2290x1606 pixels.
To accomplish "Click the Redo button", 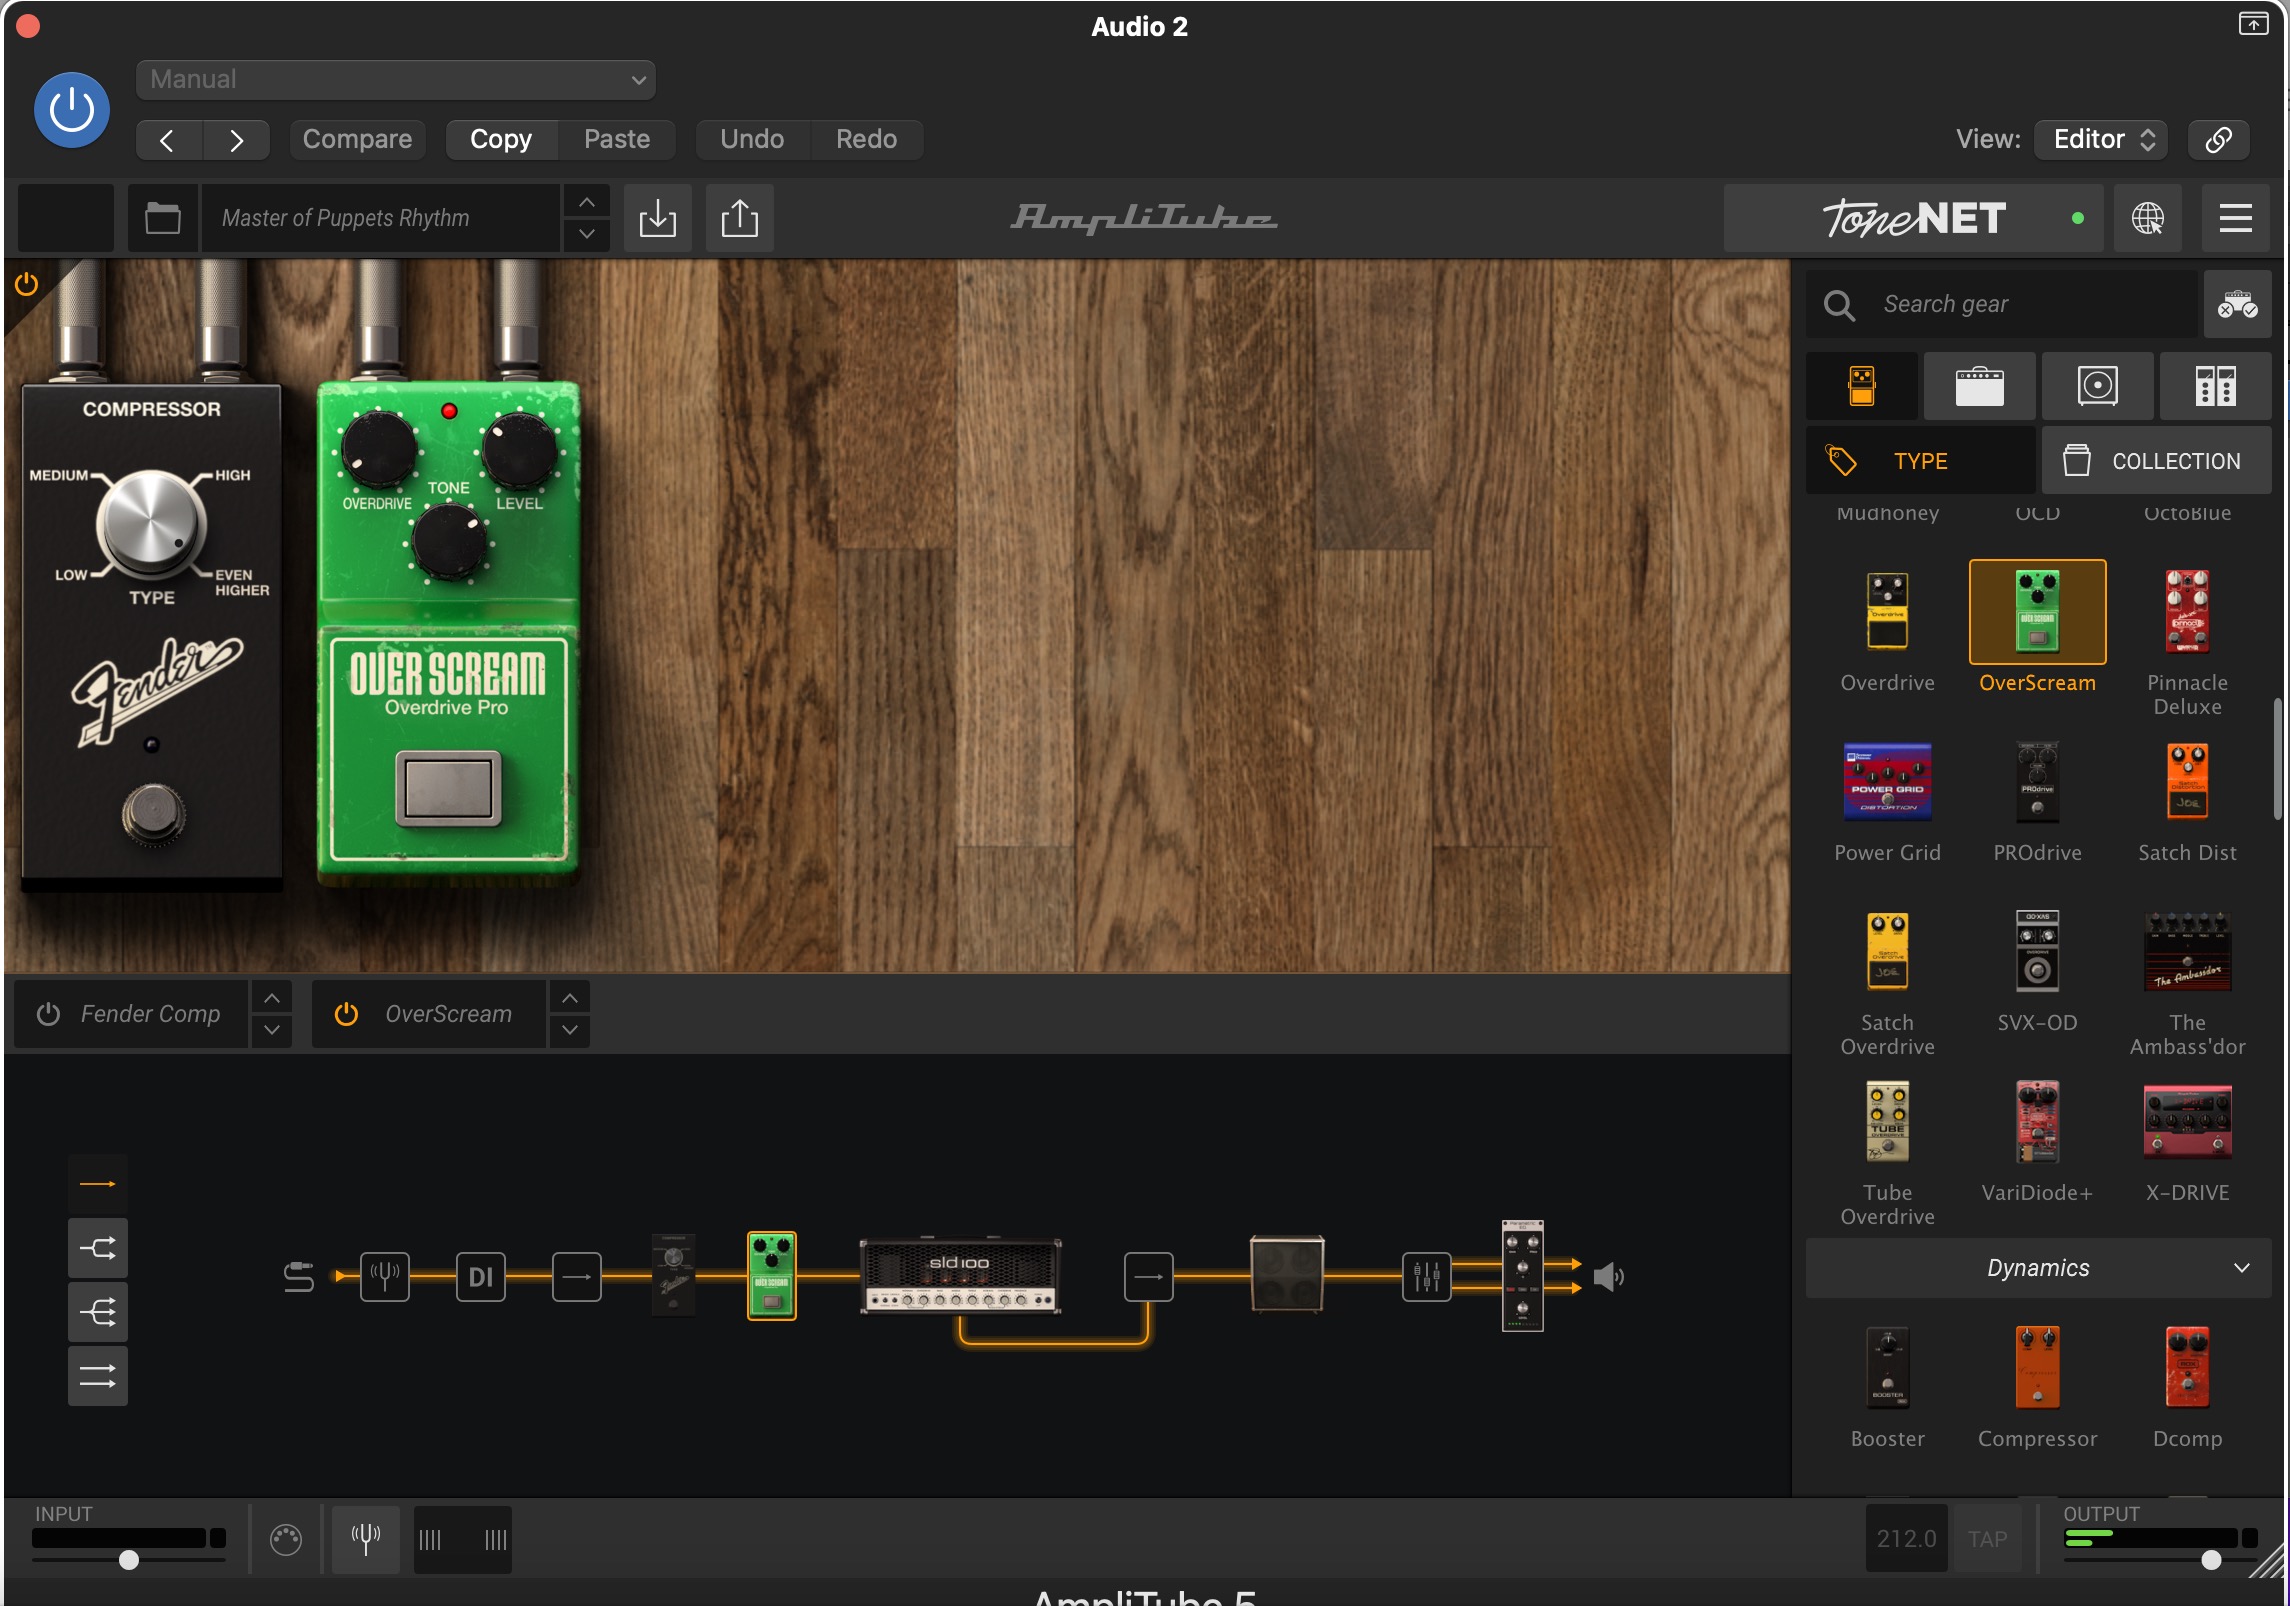I will pos(866,139).
